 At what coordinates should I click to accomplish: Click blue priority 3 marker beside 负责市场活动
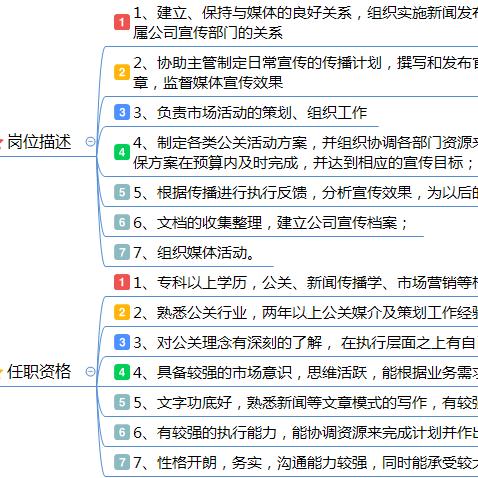122,112
